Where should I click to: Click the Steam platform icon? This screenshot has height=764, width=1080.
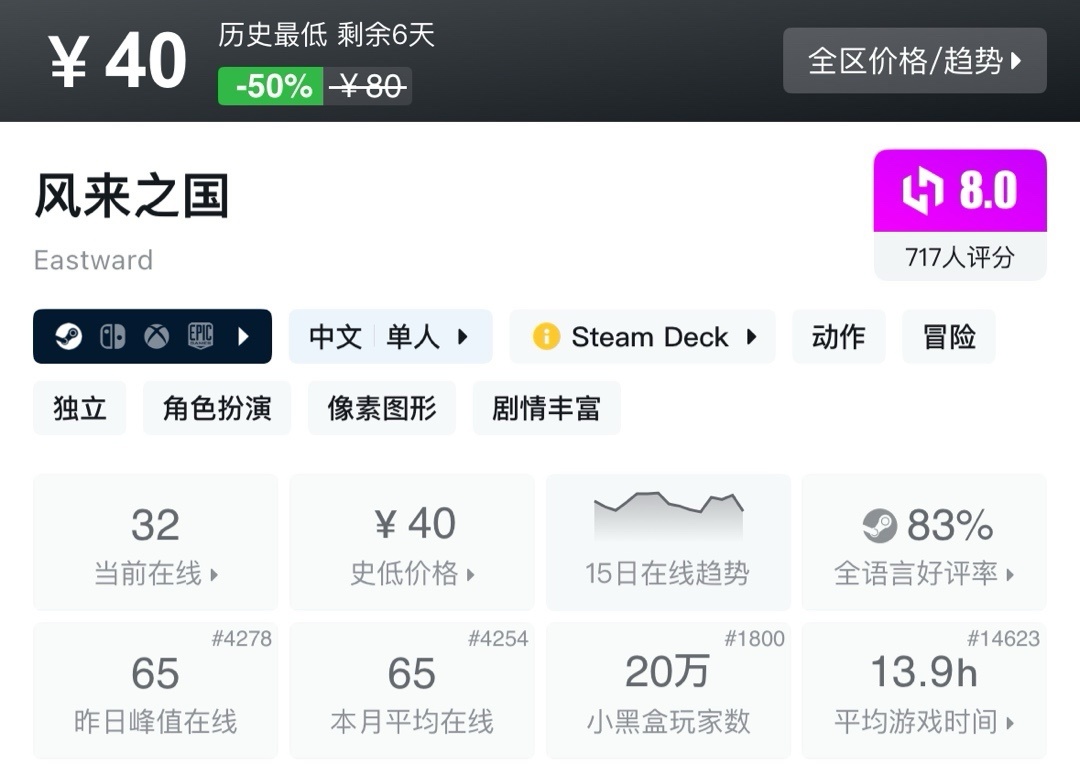tap(68, 337)
